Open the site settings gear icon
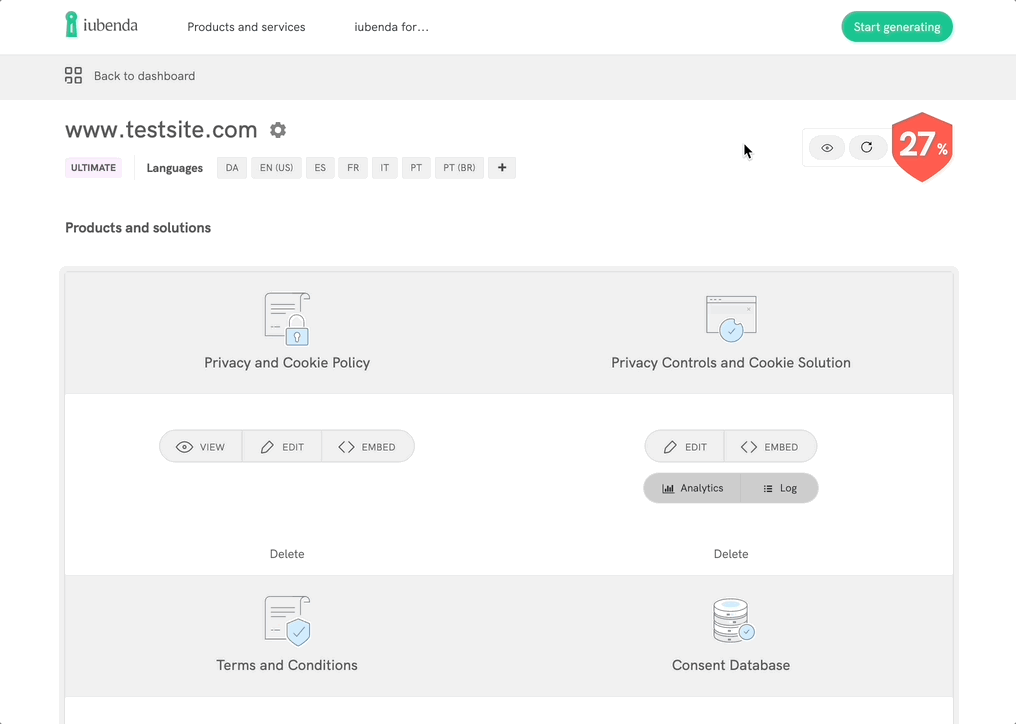 coord(278,130)
